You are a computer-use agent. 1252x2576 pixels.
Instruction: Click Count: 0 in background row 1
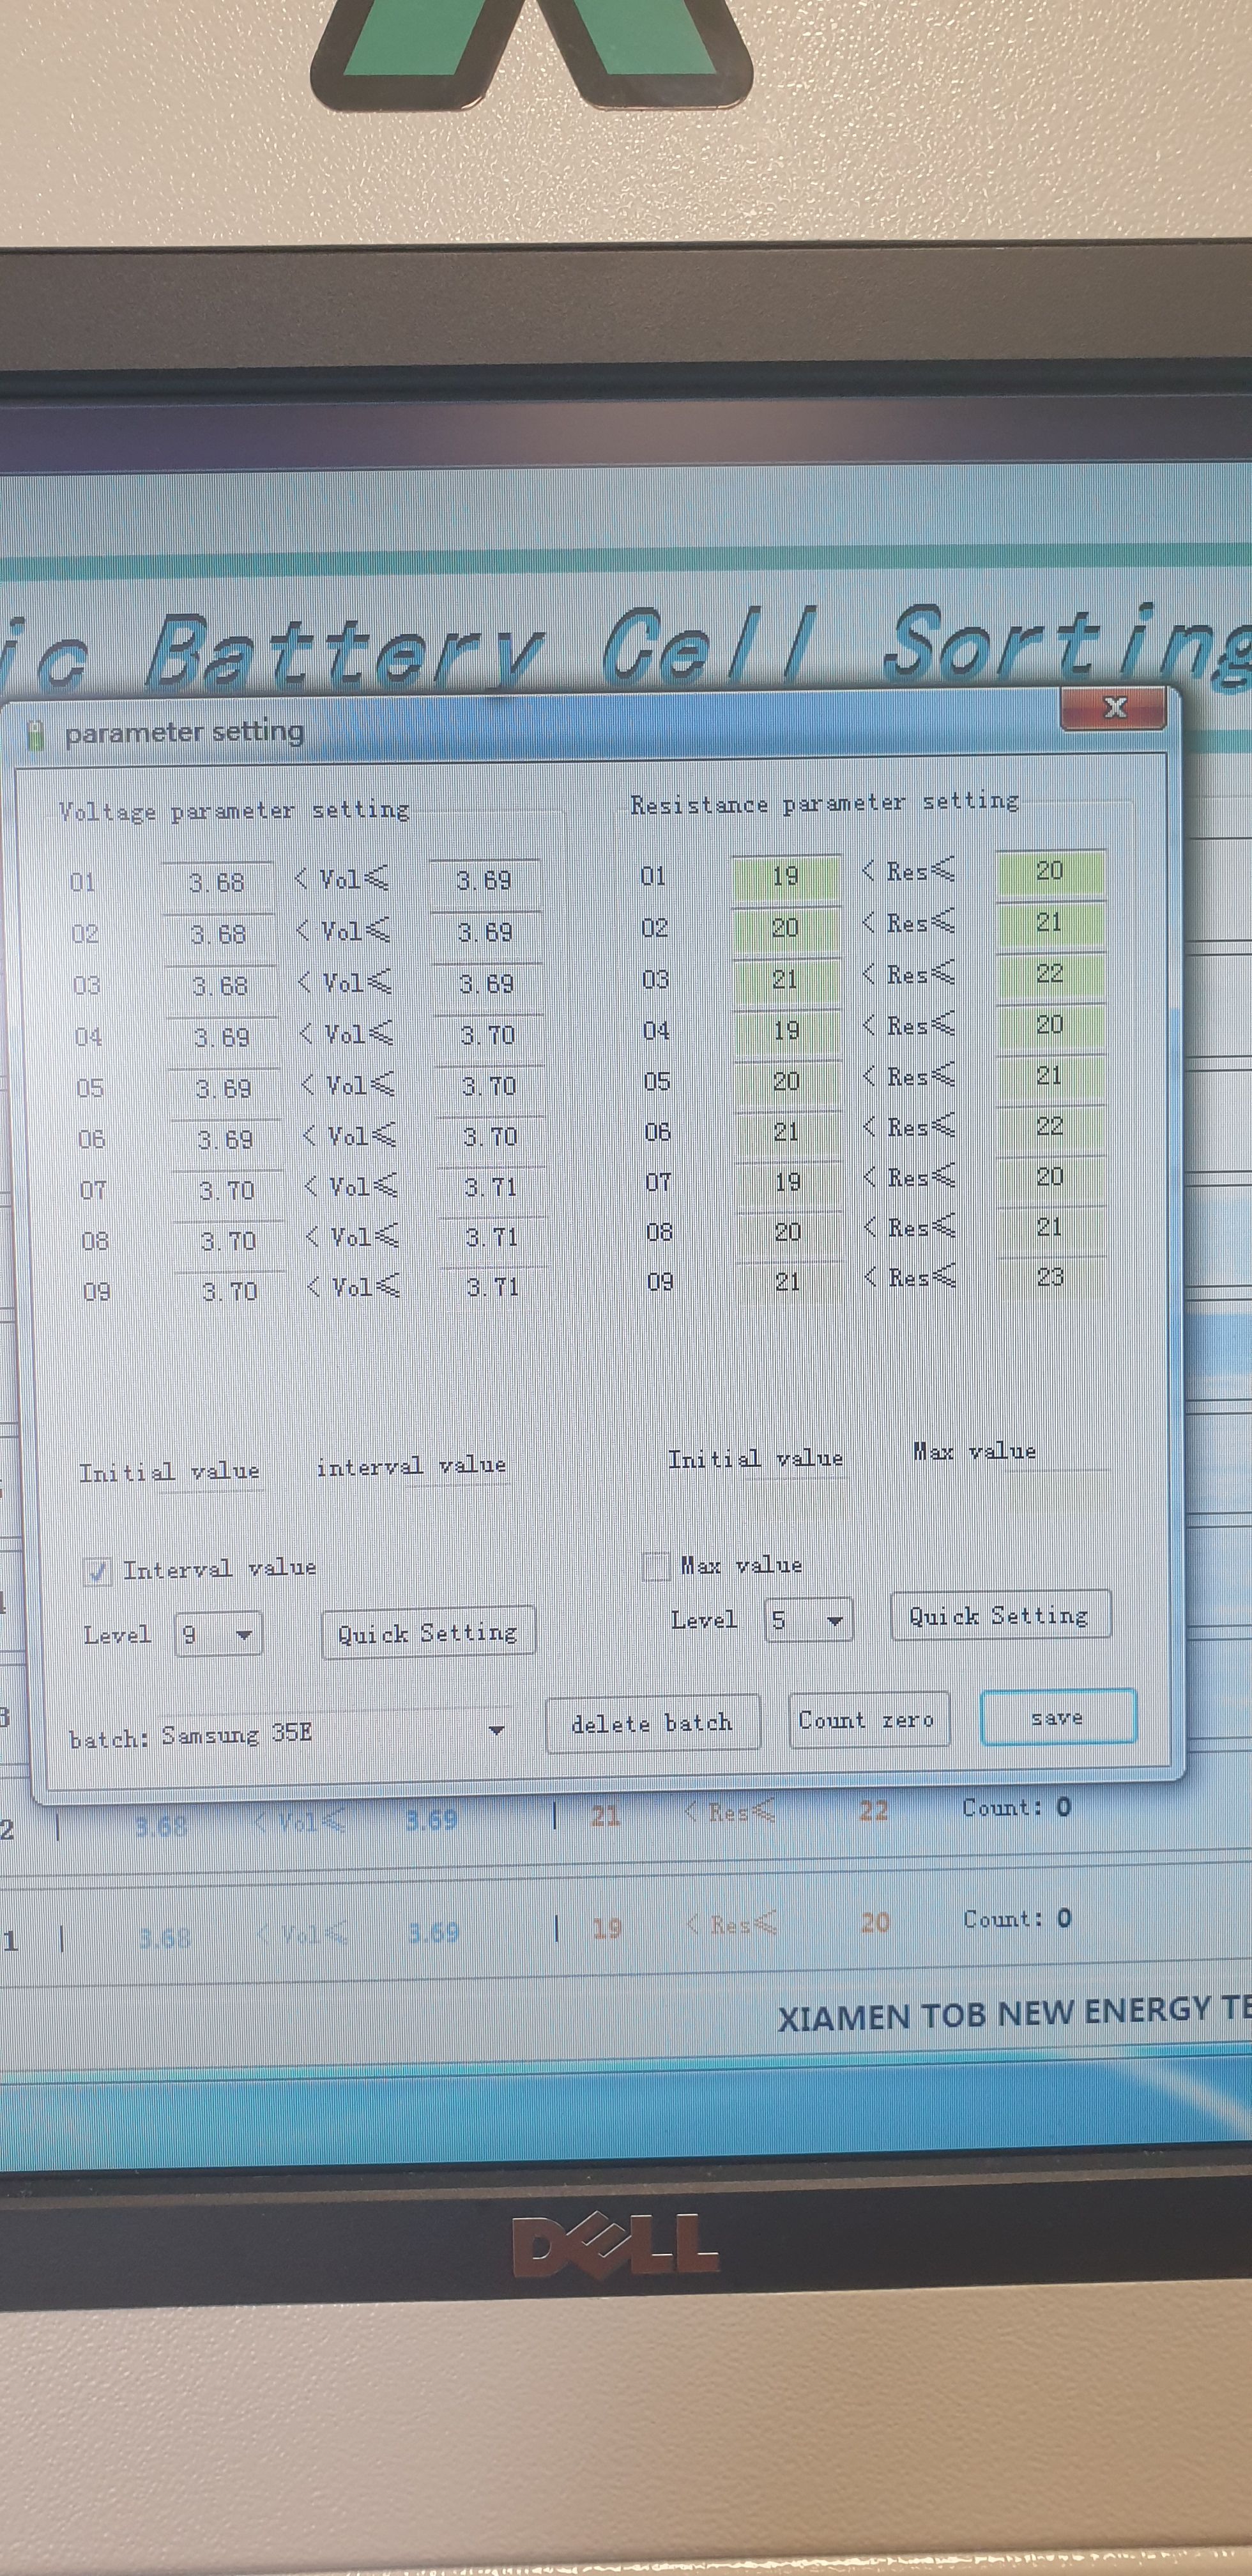[1018, 1918]
